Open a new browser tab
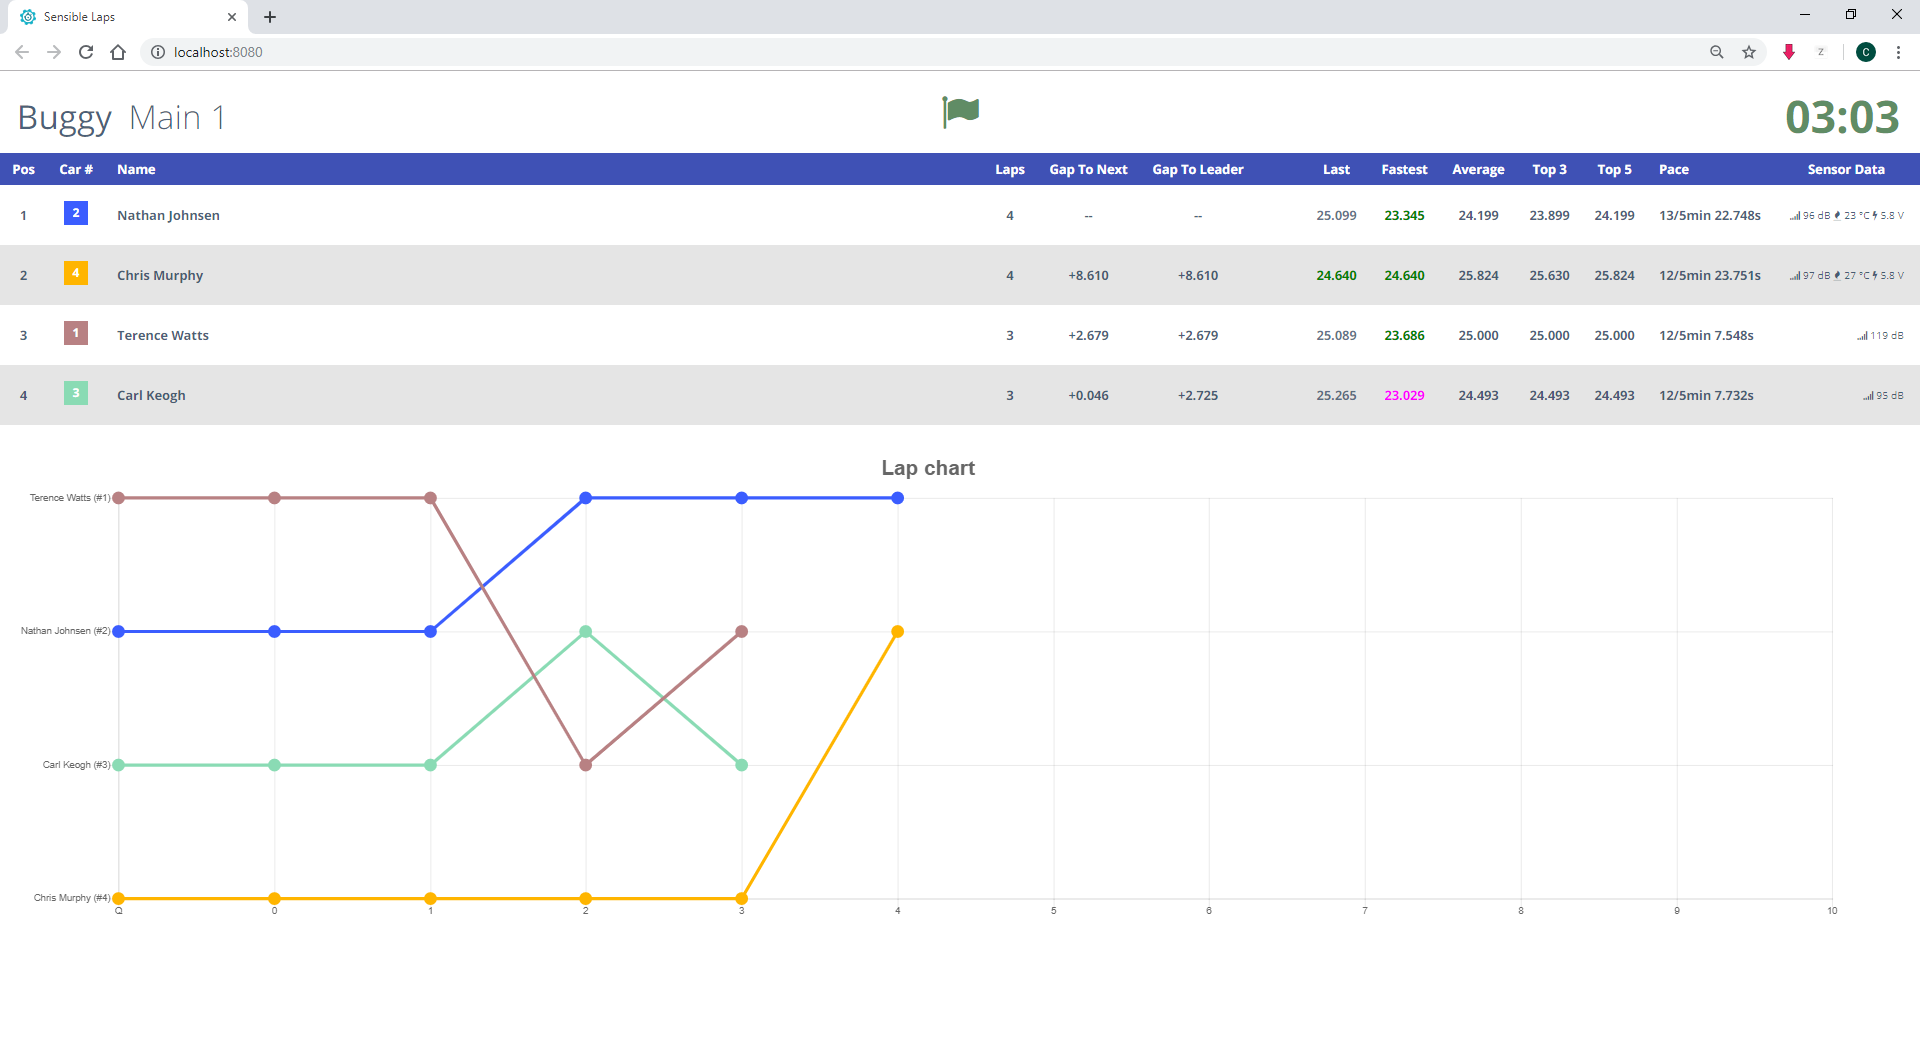The image size is (1920, 1040). (x=270, y=17)
